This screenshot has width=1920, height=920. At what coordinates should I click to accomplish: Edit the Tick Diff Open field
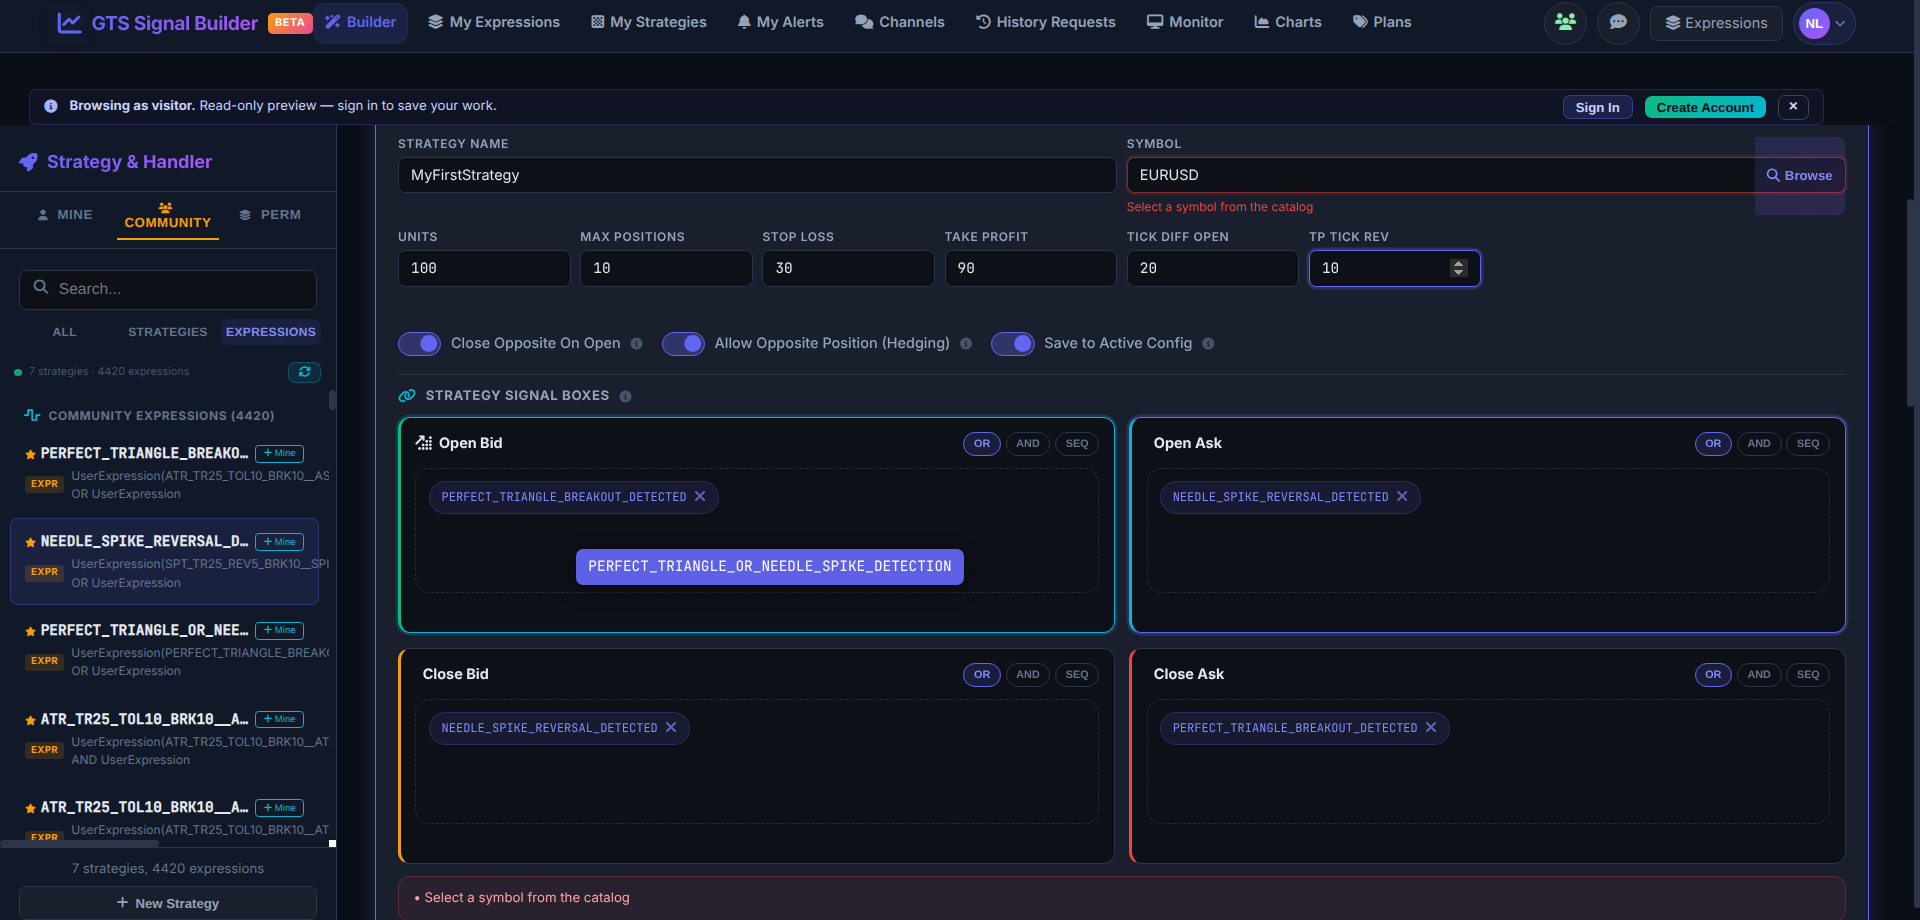click(x=1212, y=268)
